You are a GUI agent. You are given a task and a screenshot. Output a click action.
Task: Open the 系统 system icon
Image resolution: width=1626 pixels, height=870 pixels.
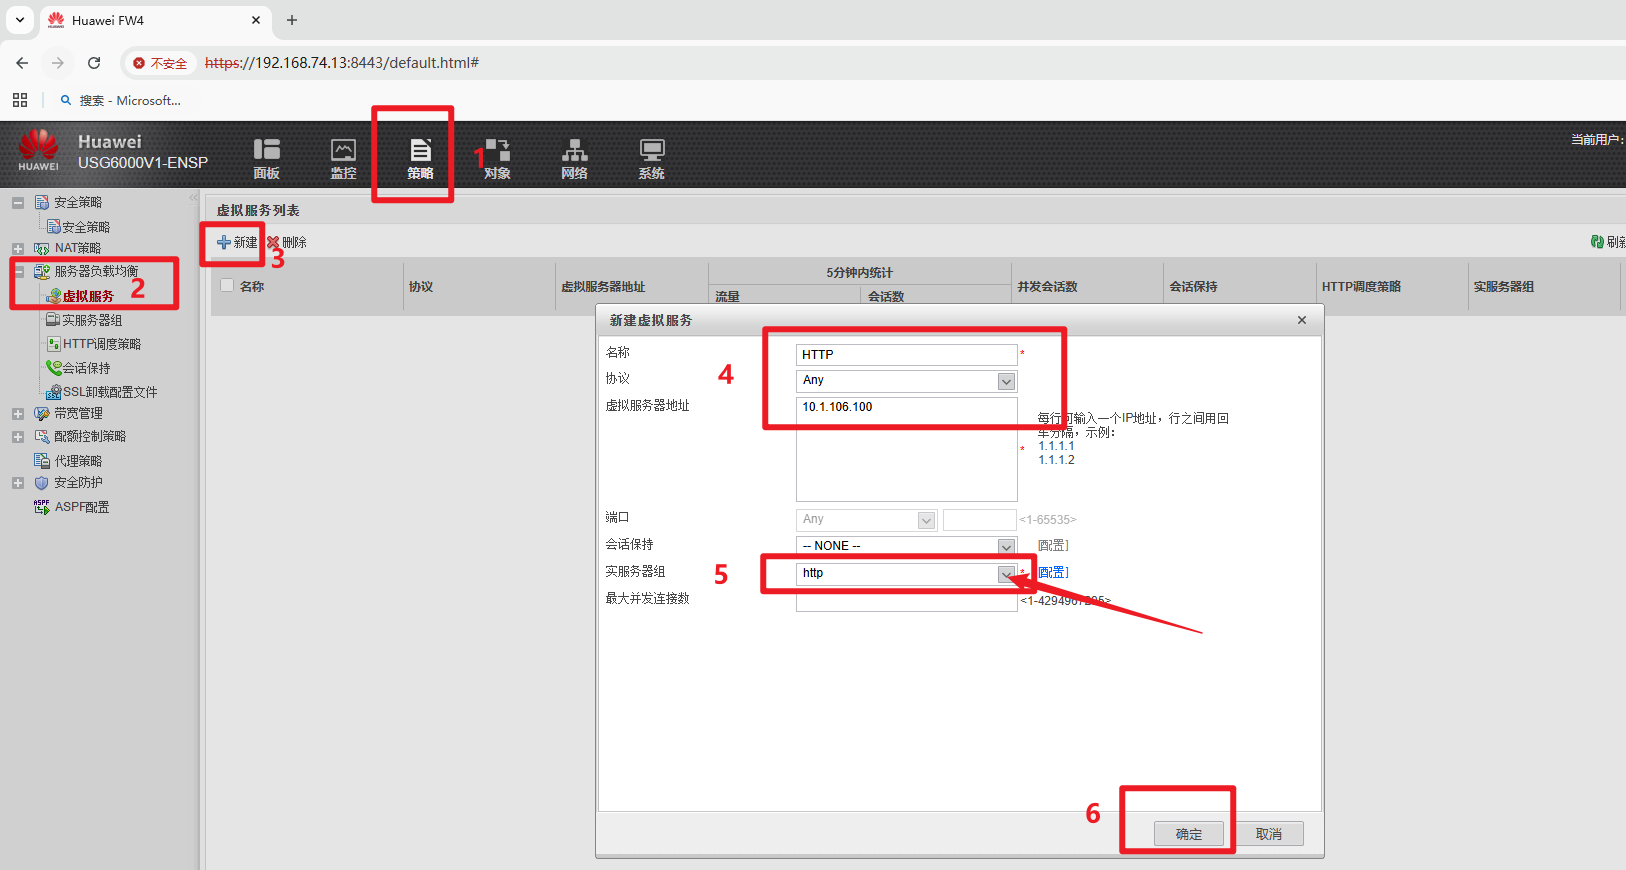(651, 157)
